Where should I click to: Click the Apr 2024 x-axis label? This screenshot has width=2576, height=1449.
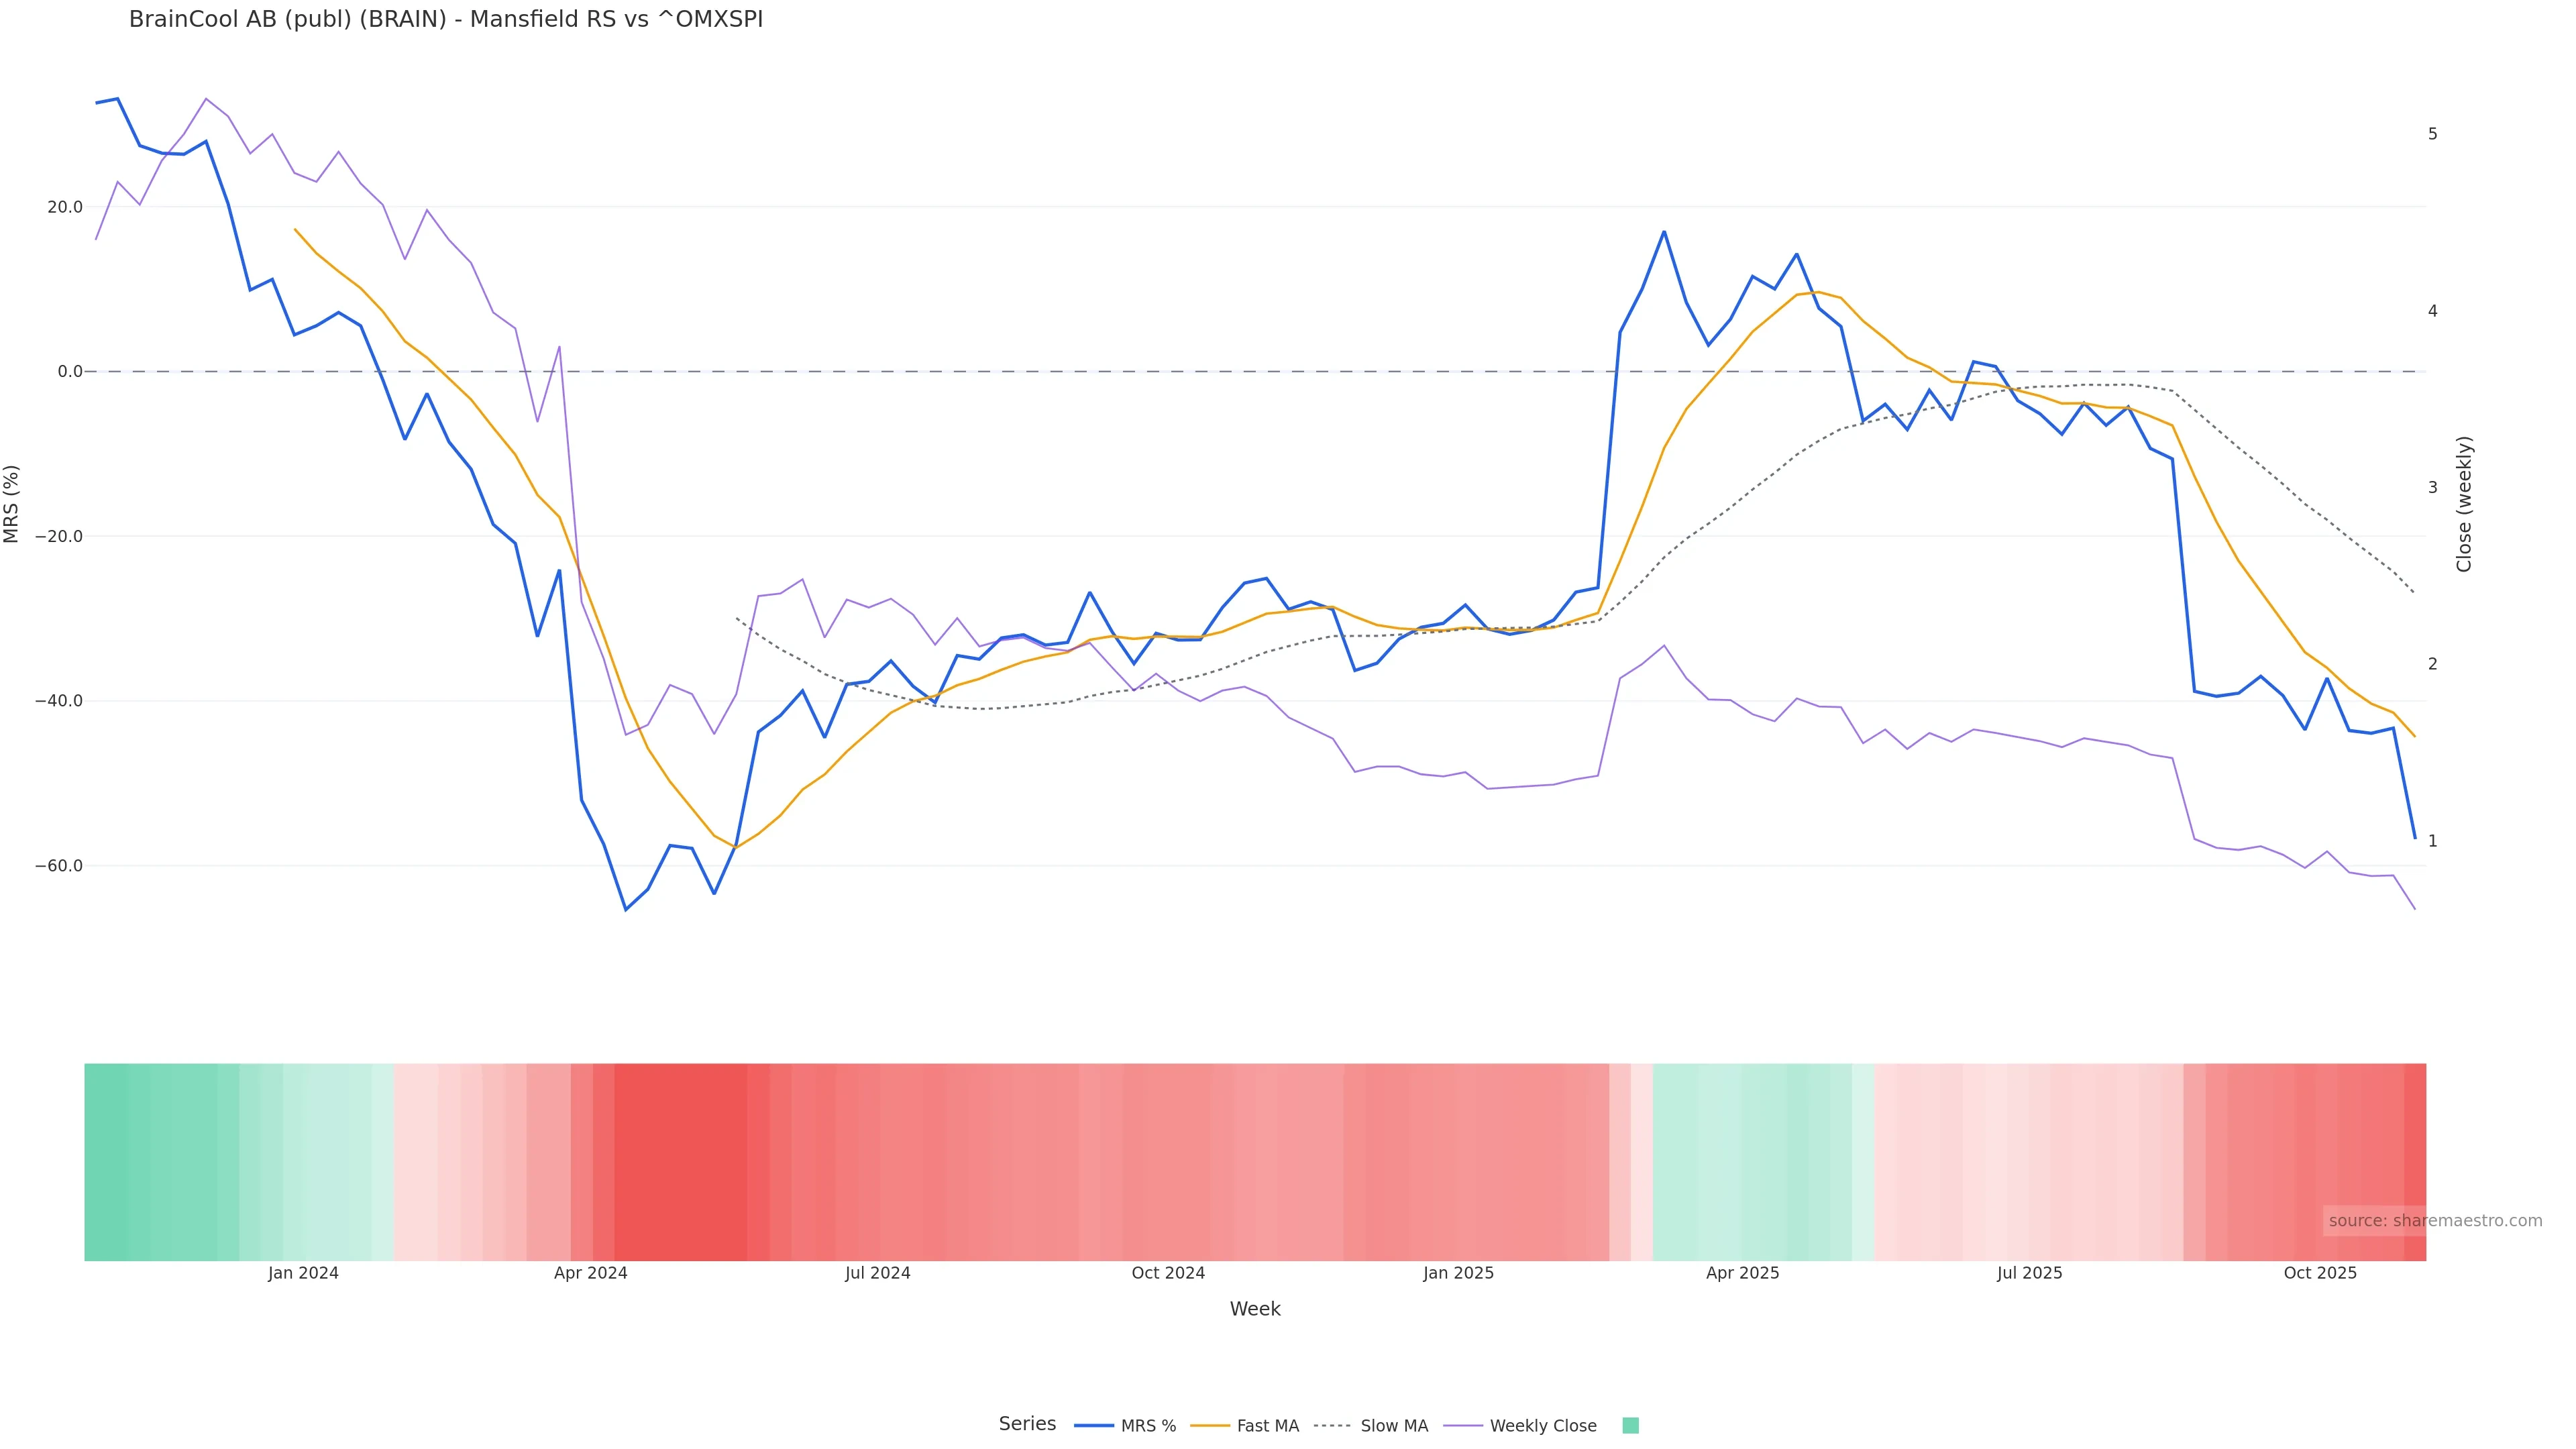pos(591,1274)
